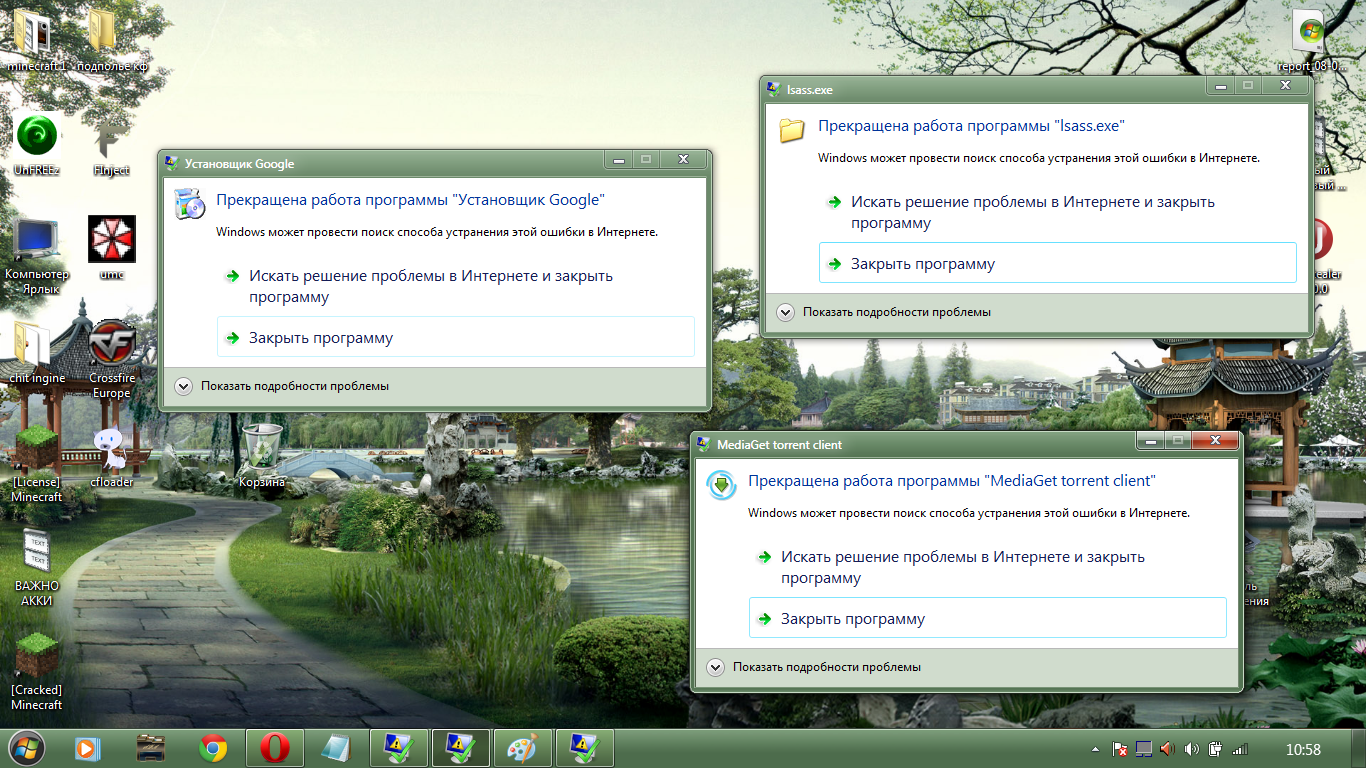Close the MediaGet dialog with red X
Viewport: 1369px width, 776px height.
click(1215, 440)
